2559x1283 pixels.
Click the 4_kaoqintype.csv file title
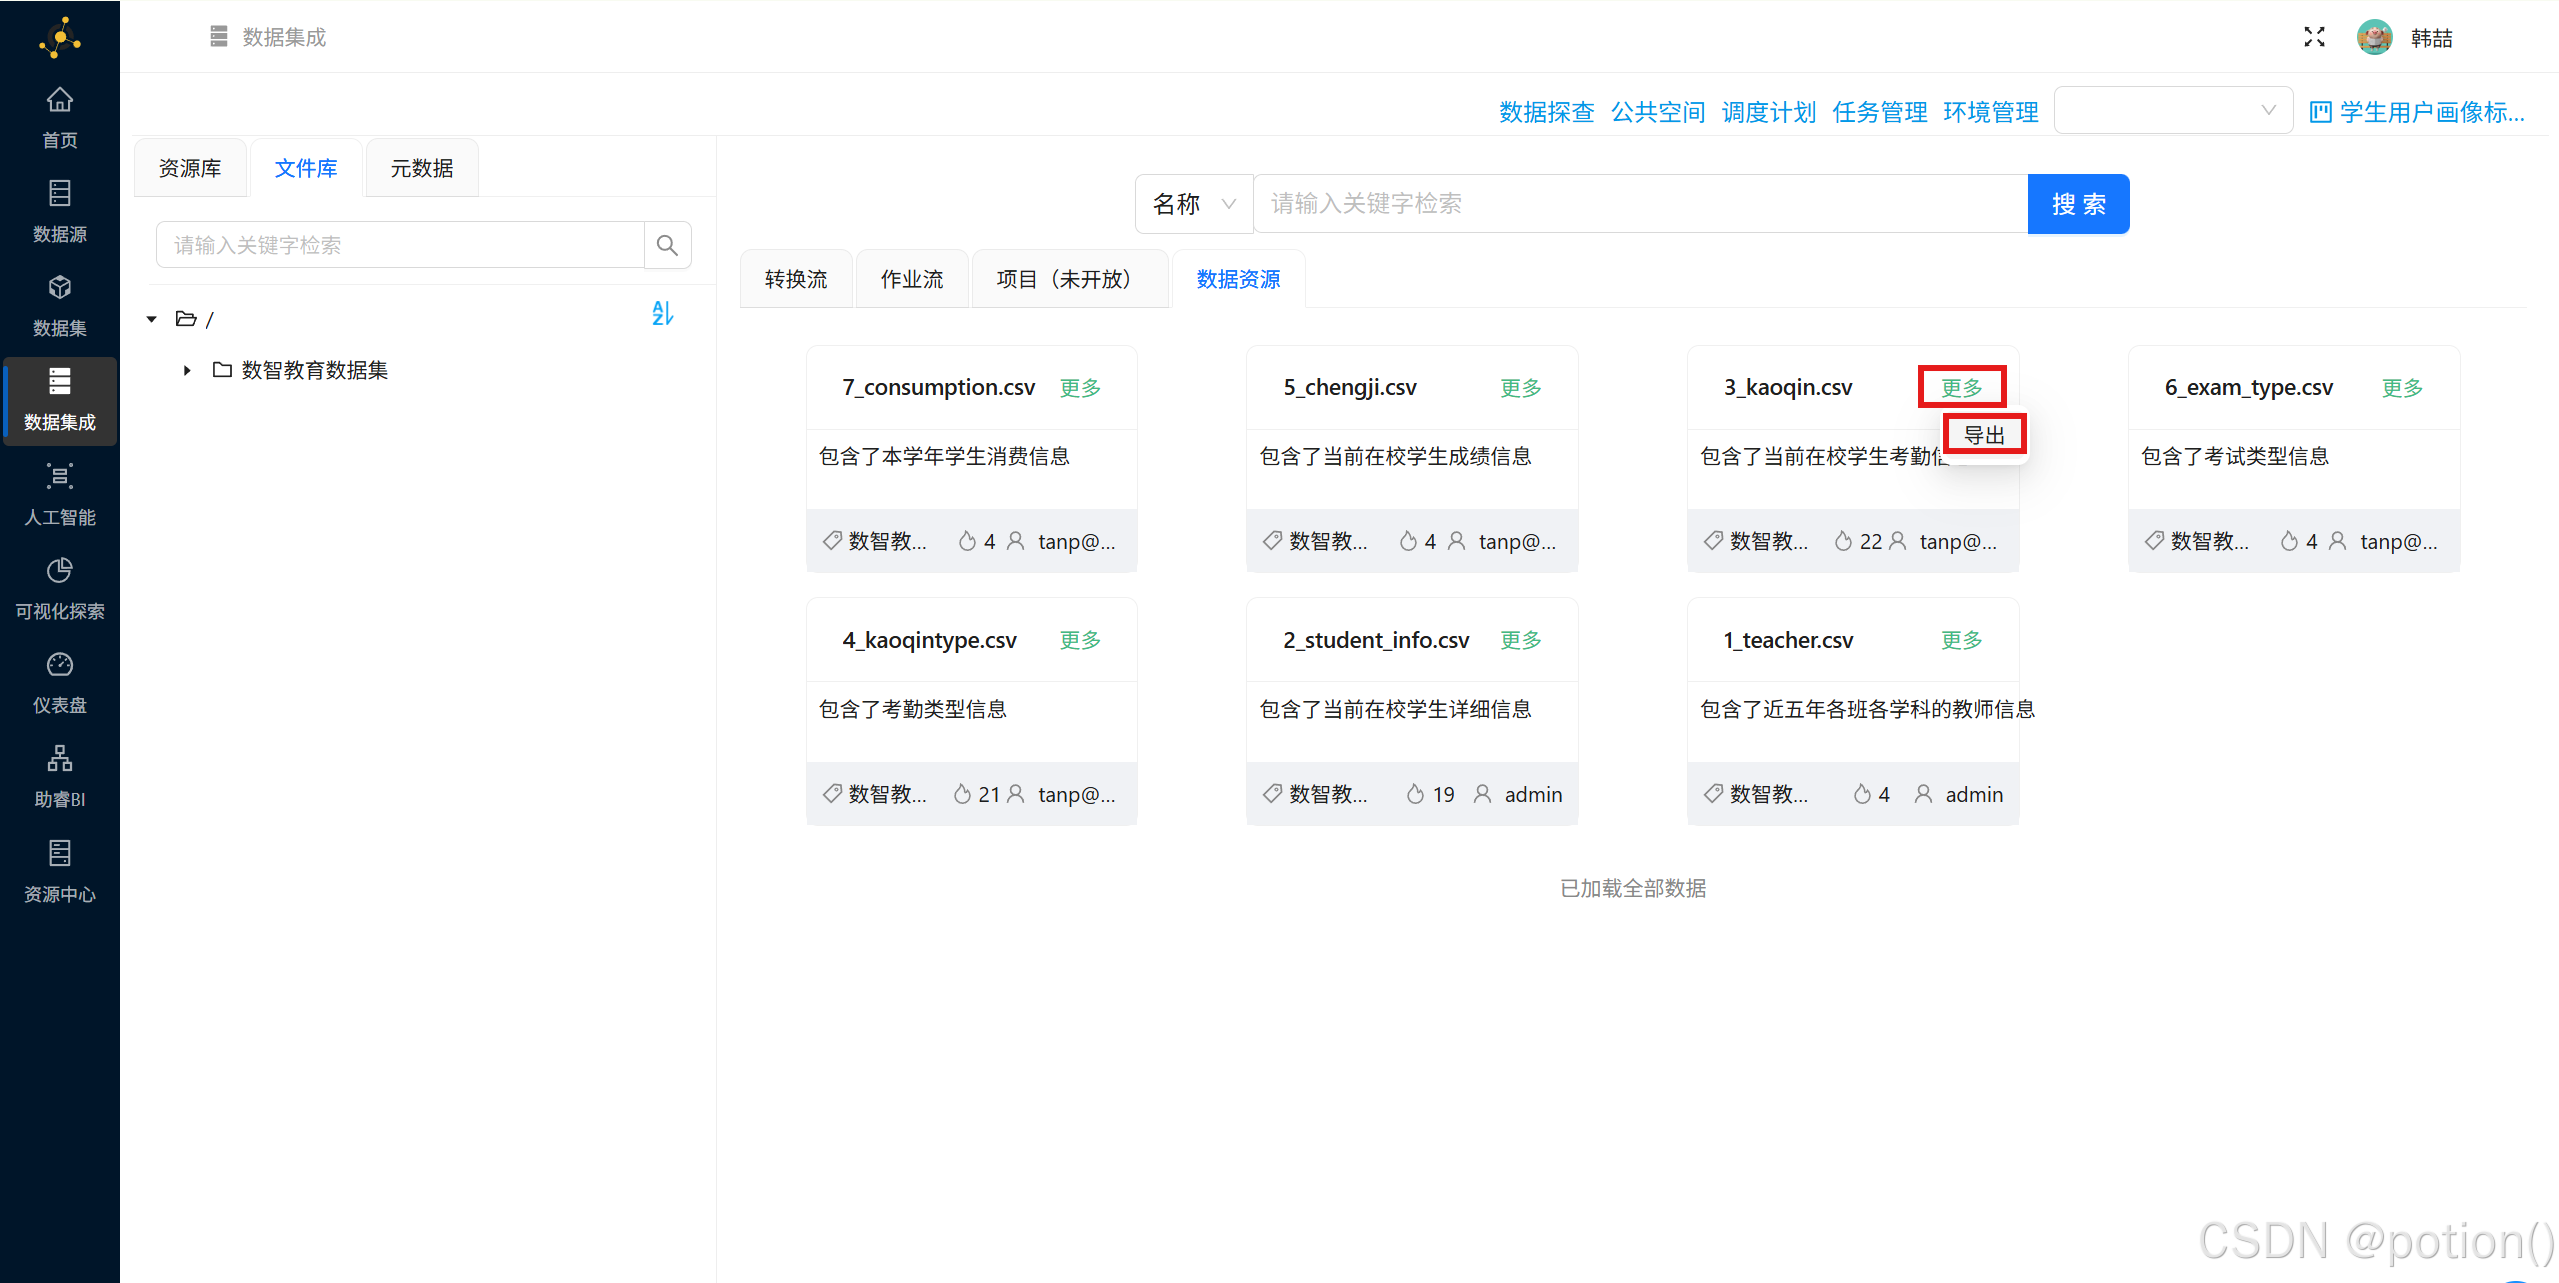pos(929,640)
